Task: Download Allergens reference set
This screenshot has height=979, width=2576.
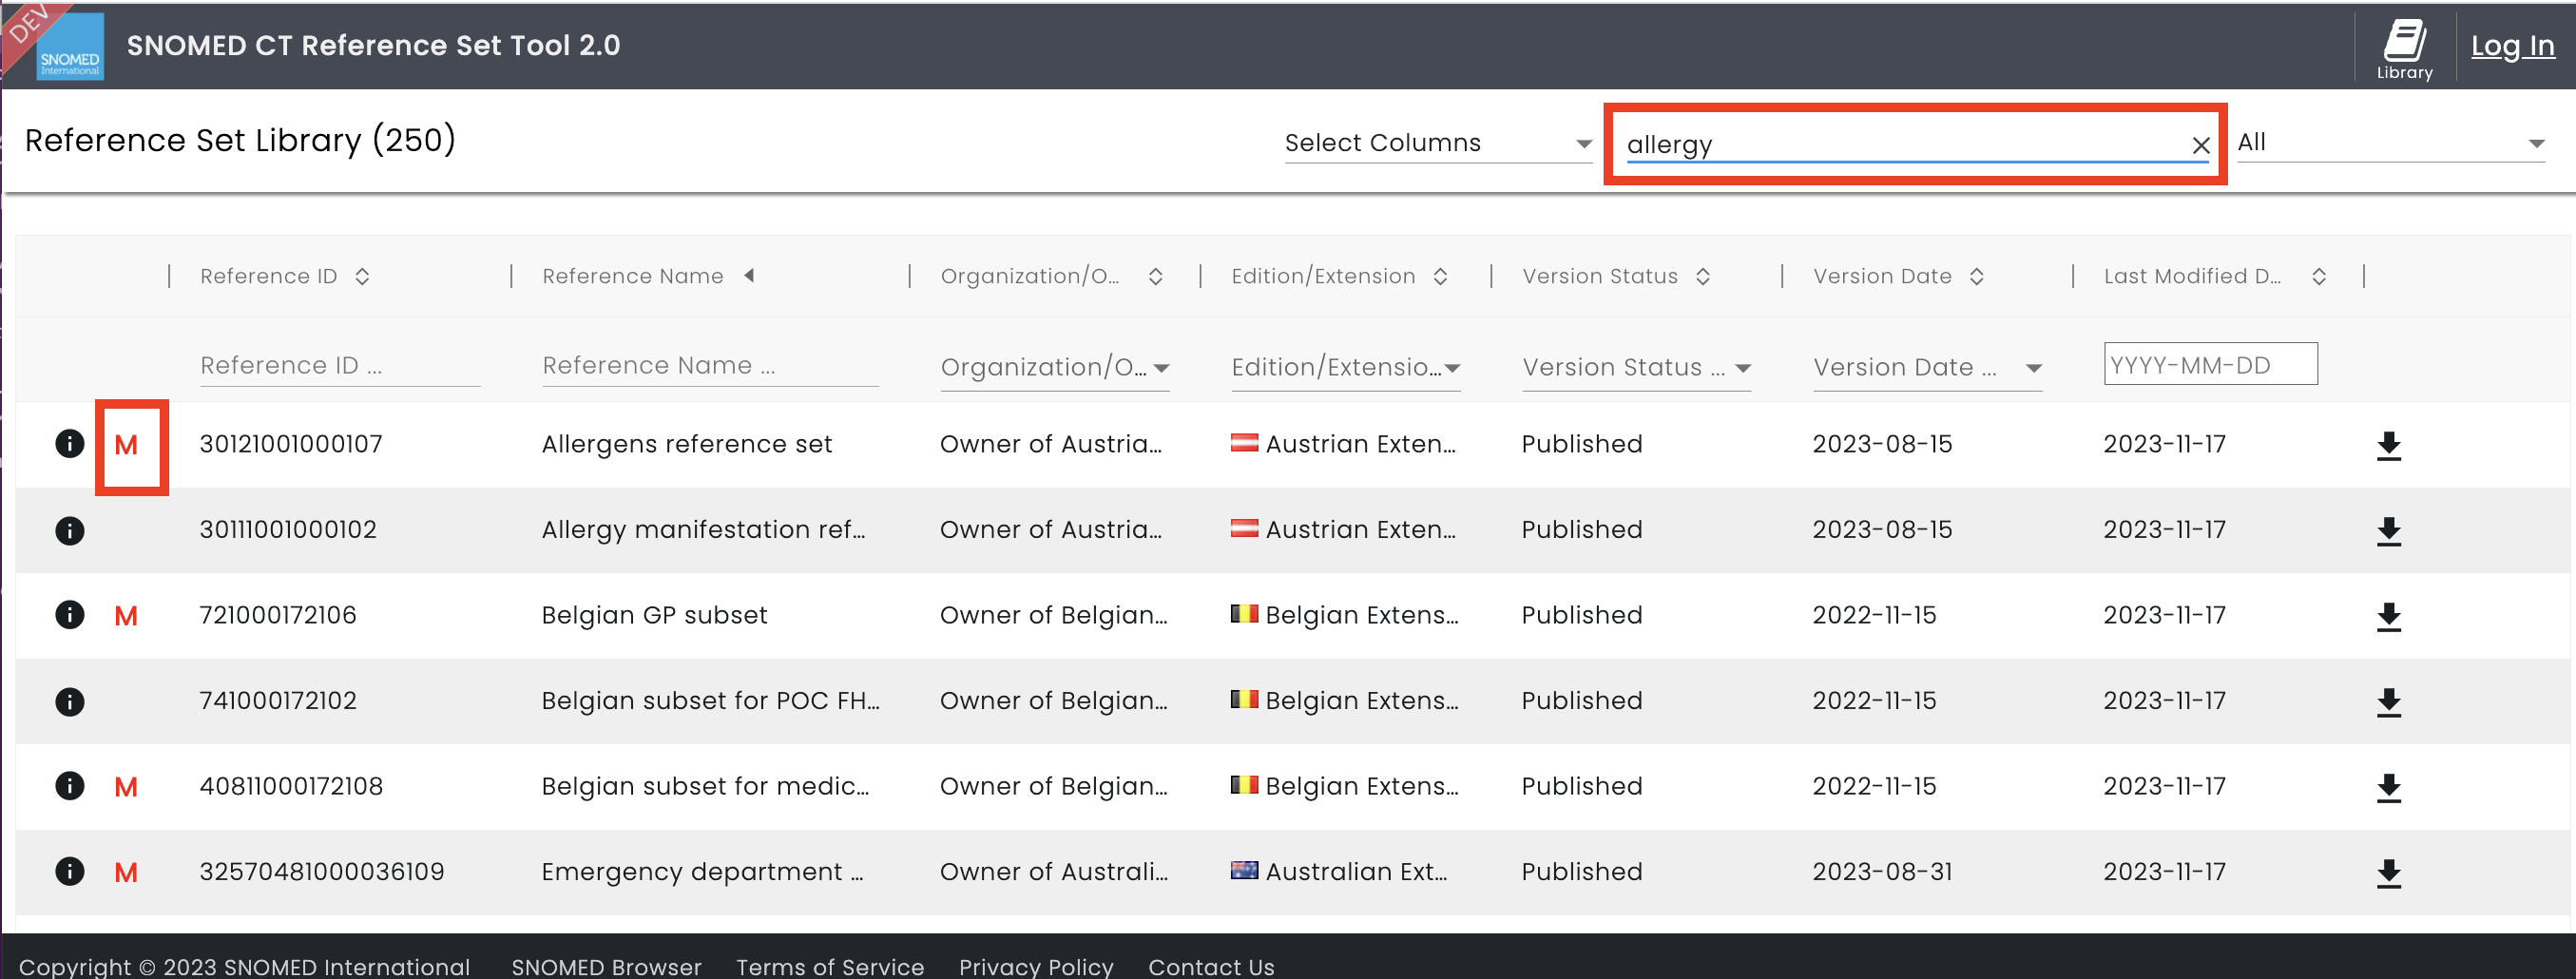Action: [2388, 445]
